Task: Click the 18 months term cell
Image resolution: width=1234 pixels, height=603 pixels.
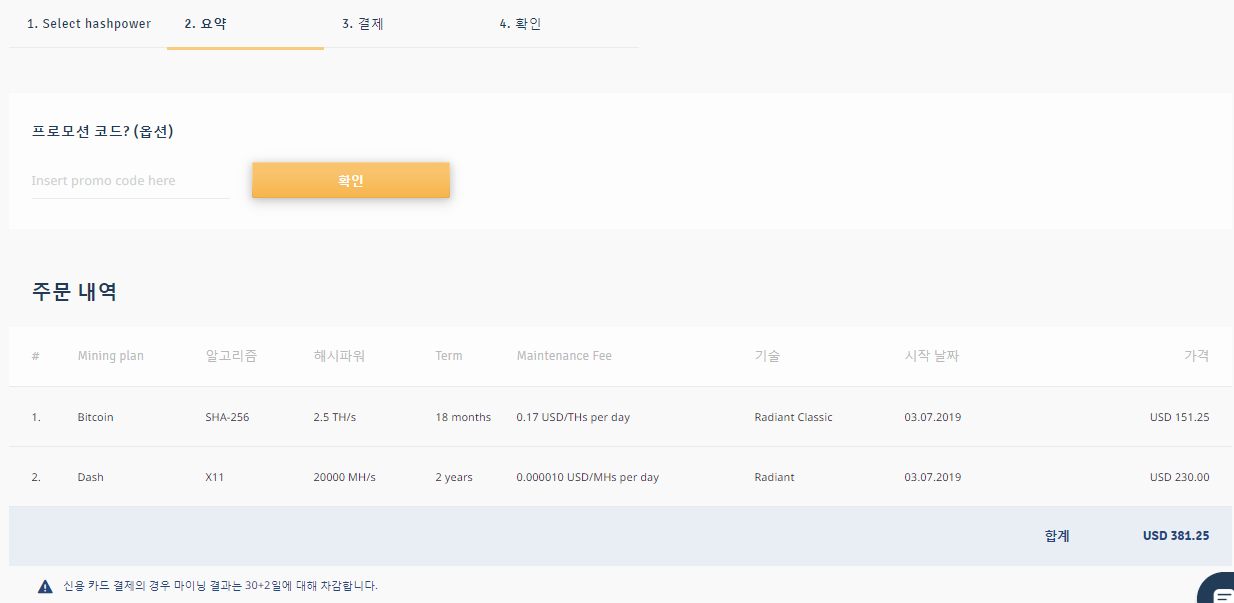Action: (x=463, y=417)
